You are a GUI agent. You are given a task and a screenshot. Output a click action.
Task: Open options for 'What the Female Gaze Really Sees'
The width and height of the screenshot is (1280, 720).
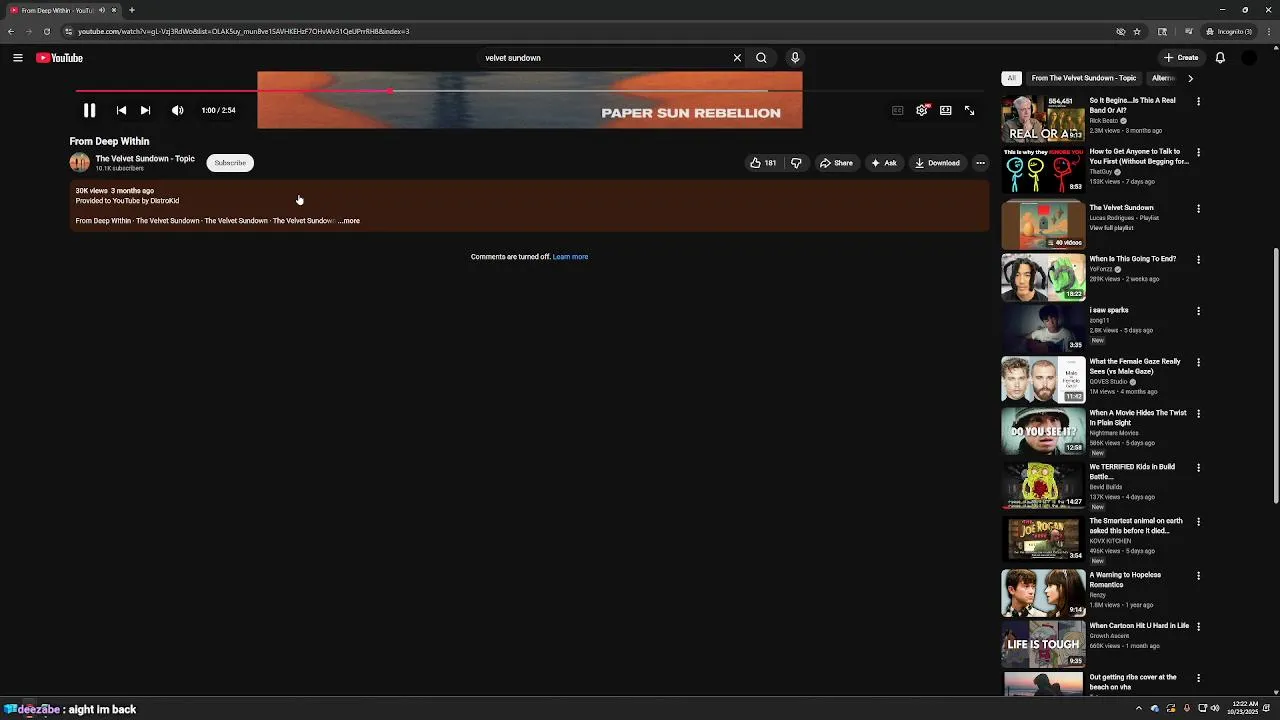point(1198,362)
